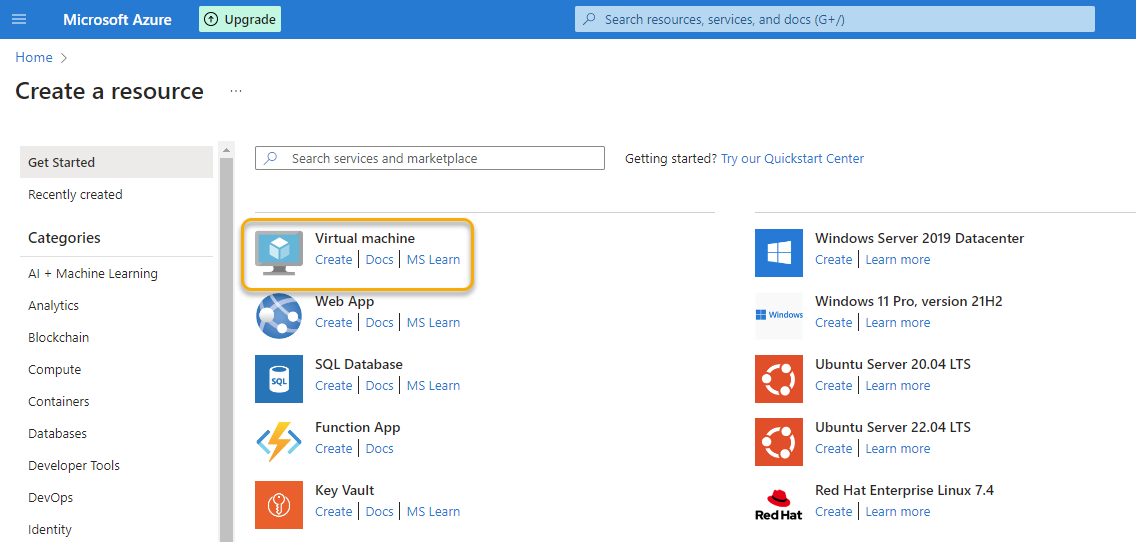Click the Upgrade button

pyautogui.click(x=240, y=20)
